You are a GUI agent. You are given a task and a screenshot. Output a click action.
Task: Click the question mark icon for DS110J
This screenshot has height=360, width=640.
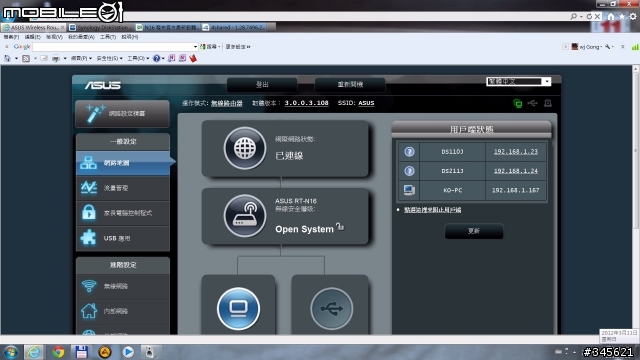409,152
